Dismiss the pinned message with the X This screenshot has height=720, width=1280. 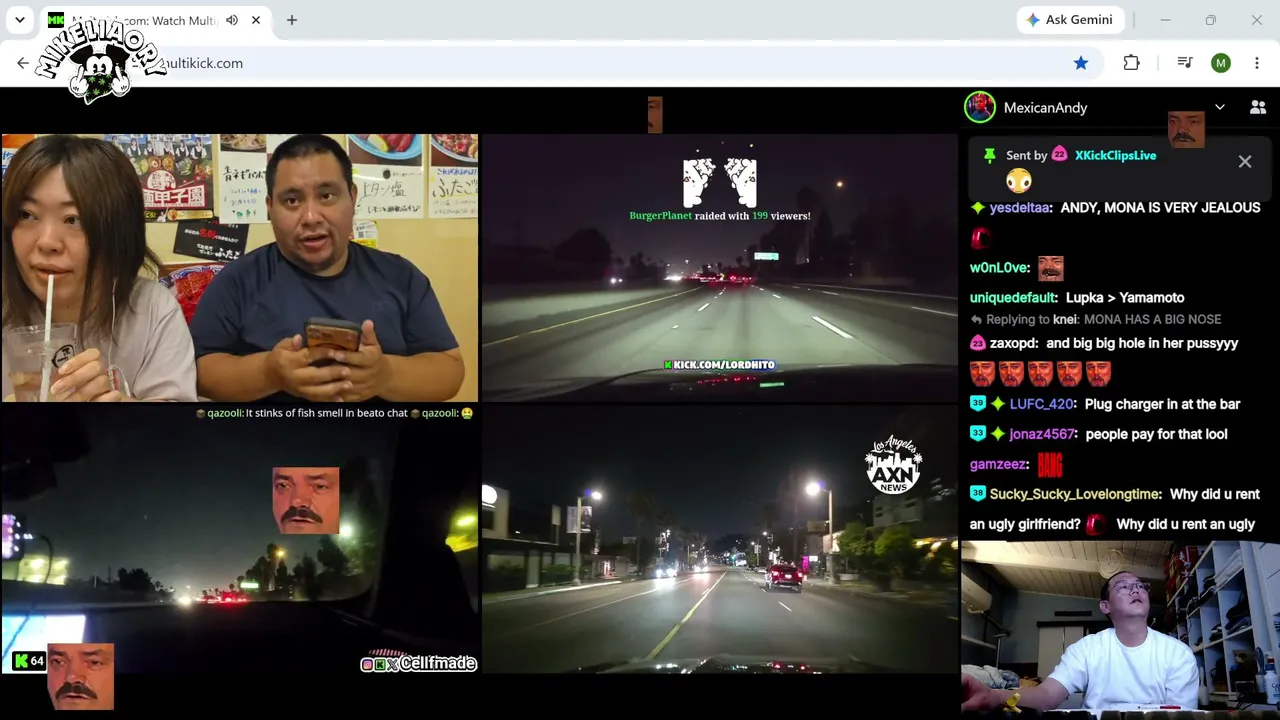pyautogui.click(x=1245, y=161)
